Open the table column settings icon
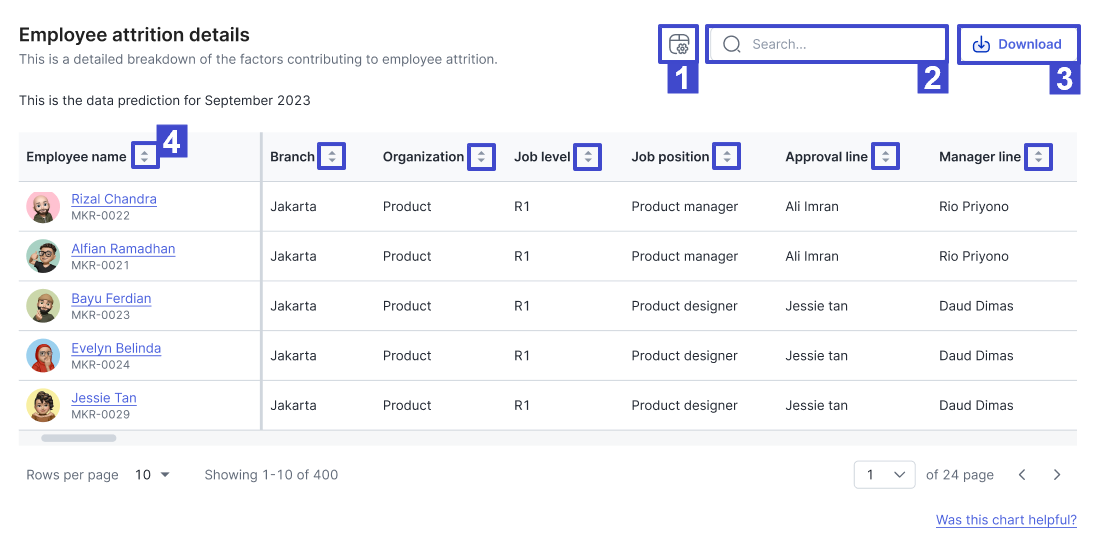 point(678,44)
